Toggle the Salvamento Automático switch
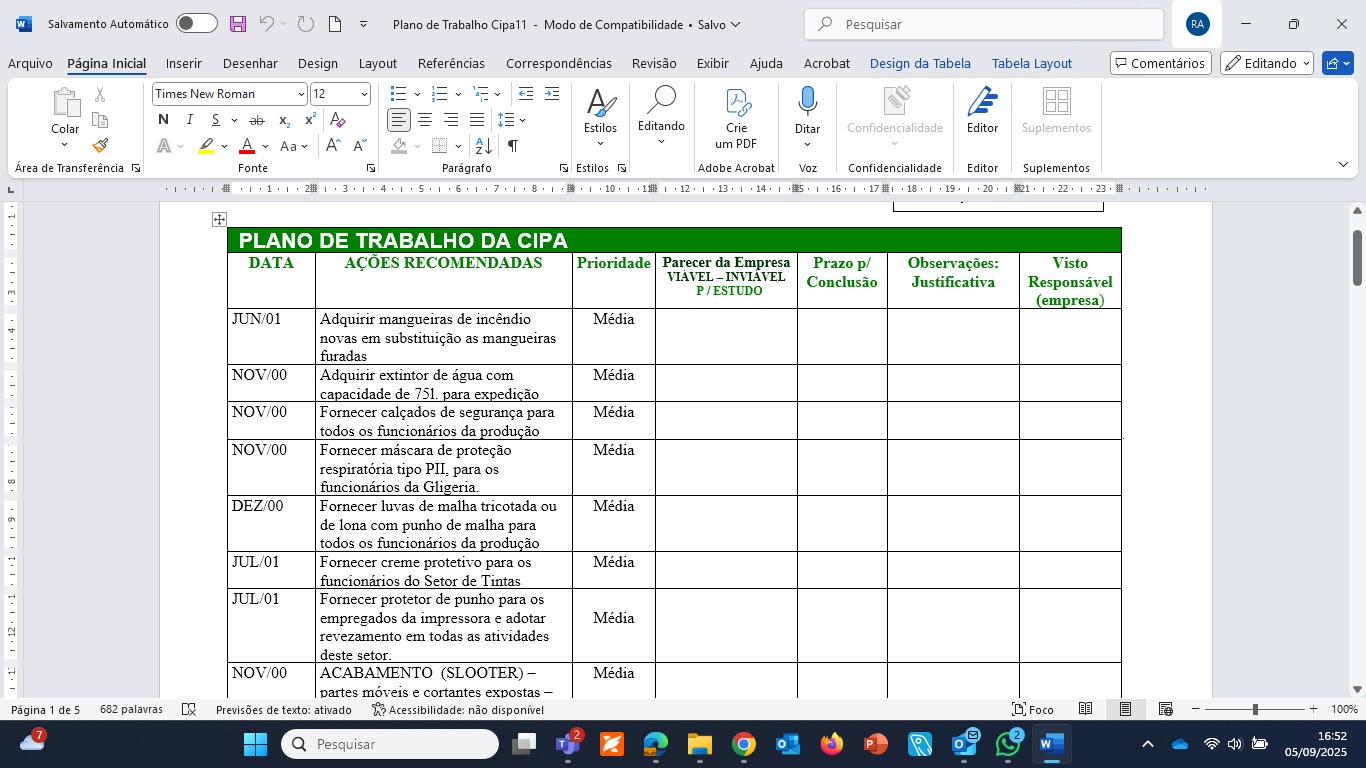The image size is (1366, 768). (x=196, y=24)
